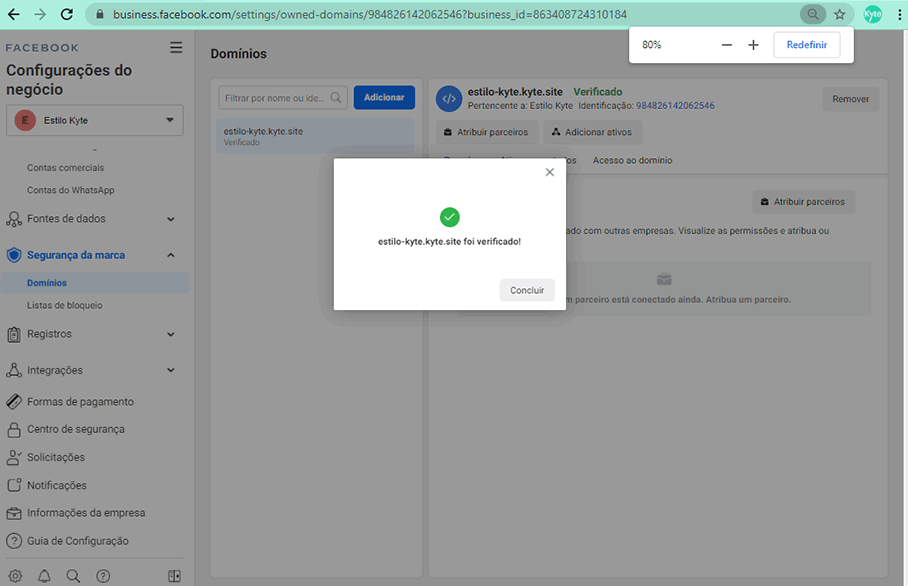Click the Centro de segurança lock icon
Image resolution: width=908 pixels, height=586 pixels.
(14, 429)
